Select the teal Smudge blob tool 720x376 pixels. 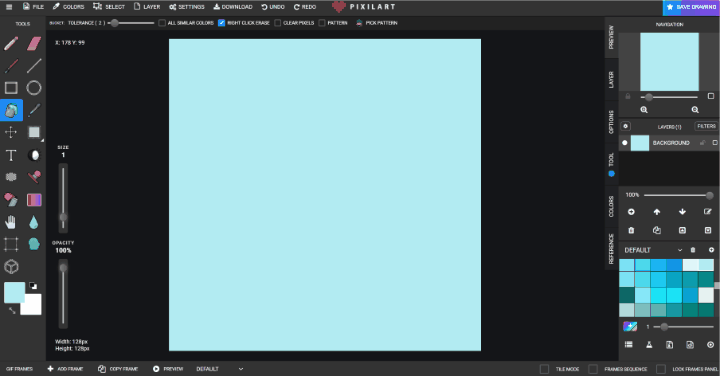tap(34, 244)
